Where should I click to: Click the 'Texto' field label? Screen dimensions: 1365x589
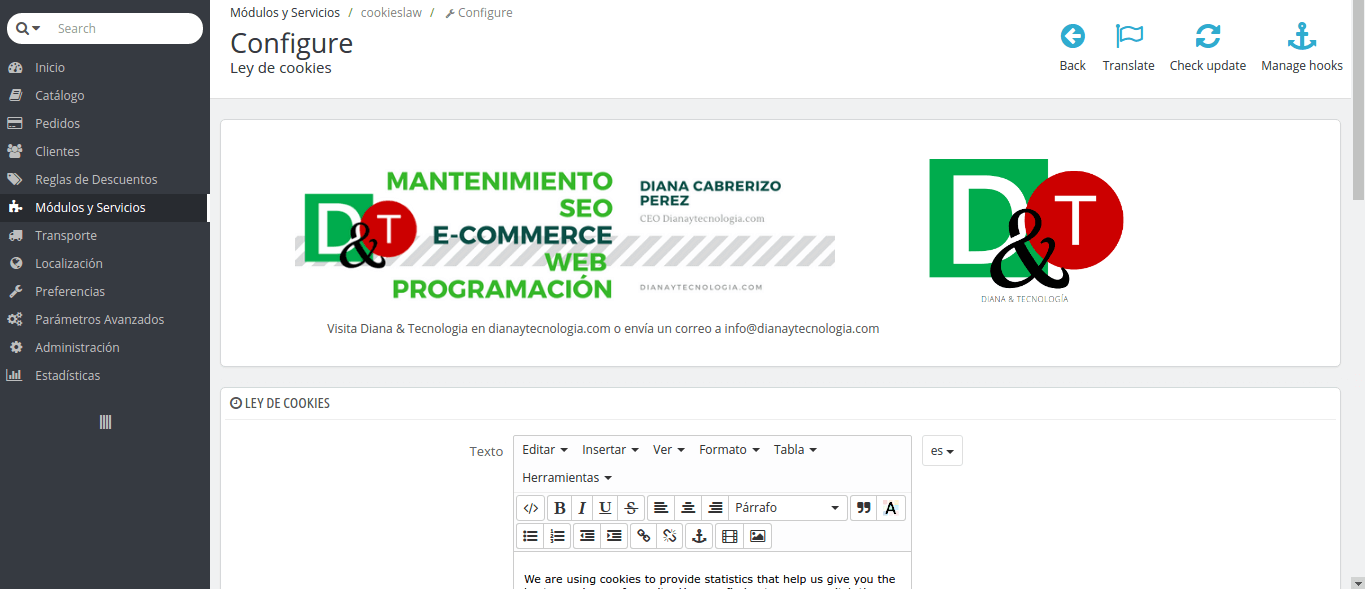click(x=487, y=451)
